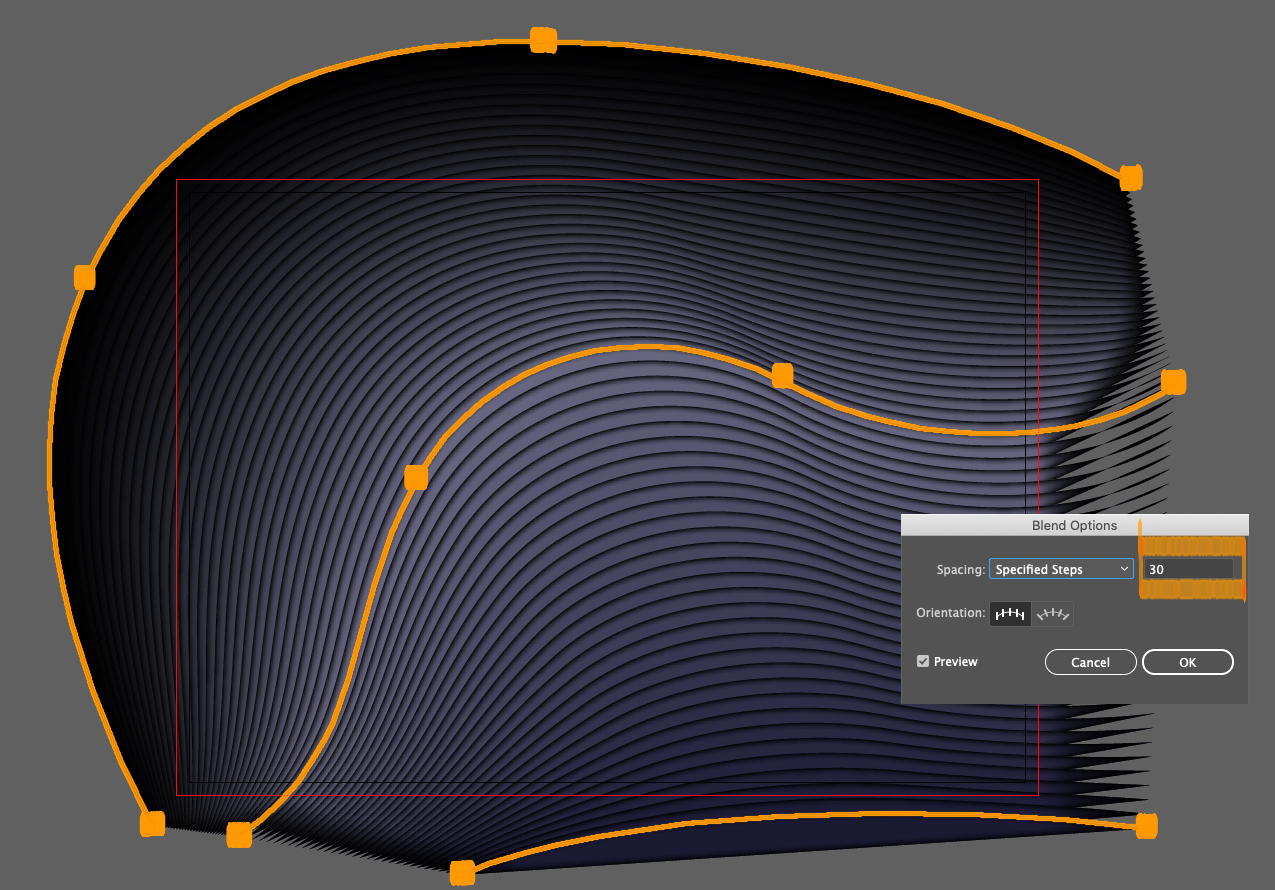Select the bottom-left corner anchor point
The width and height of the screenshot is (1275, 890).
154,824
